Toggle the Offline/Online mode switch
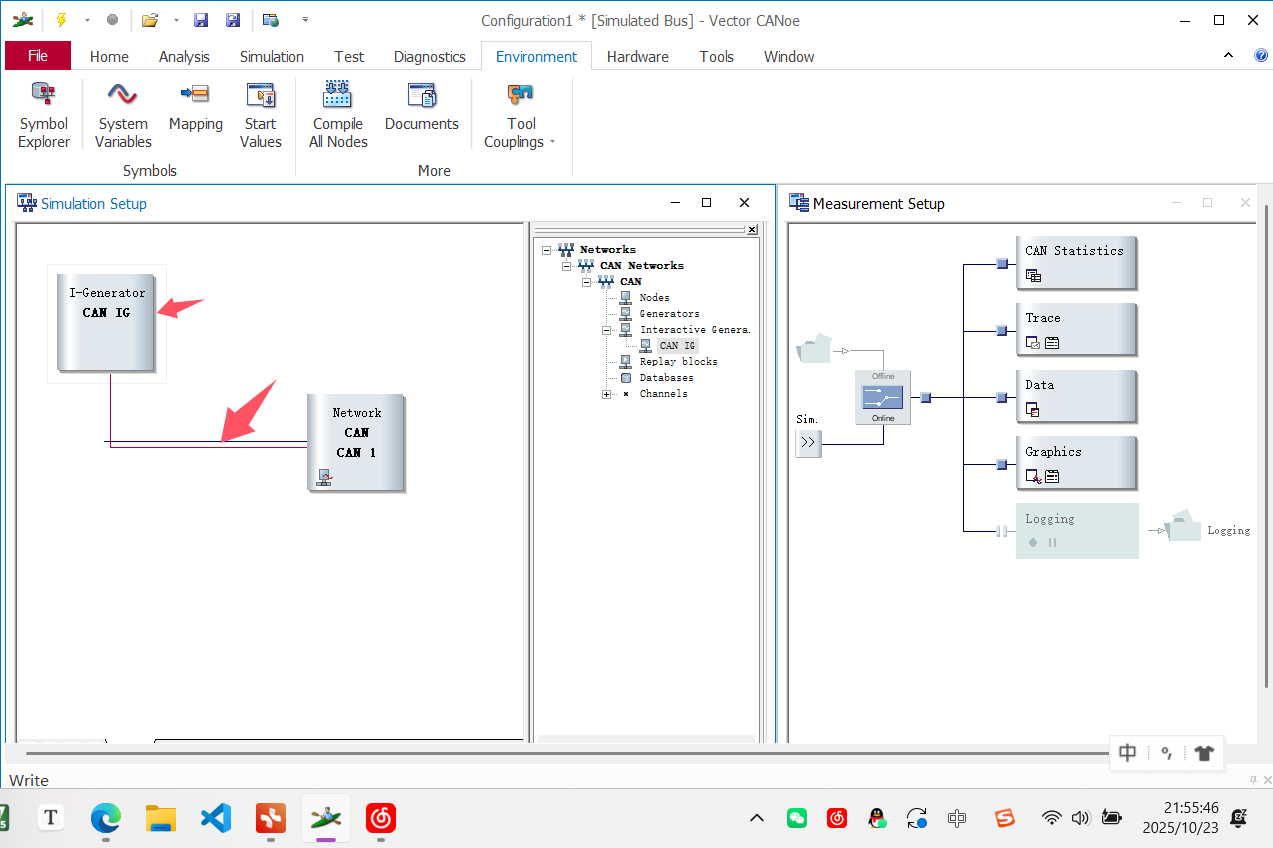The height and width of the screenshot is (848, 1273). click(883, 397)
